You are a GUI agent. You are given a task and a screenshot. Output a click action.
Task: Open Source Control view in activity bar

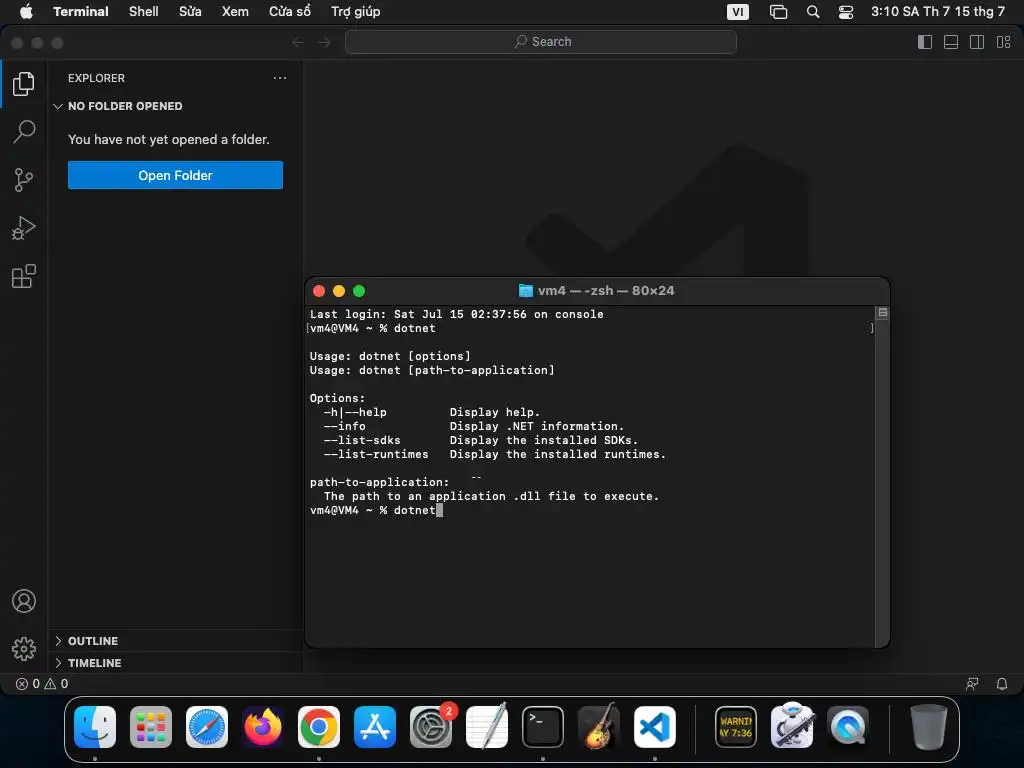24,180
